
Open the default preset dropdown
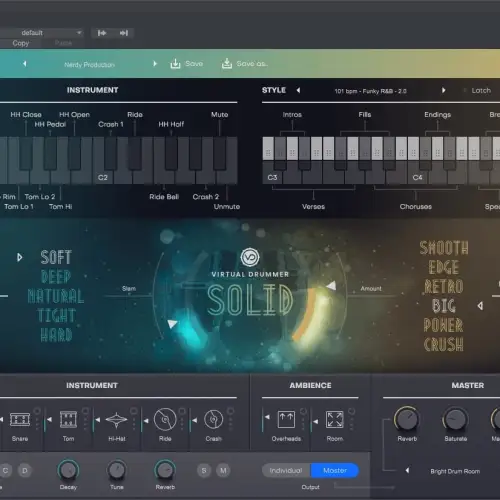41,33
